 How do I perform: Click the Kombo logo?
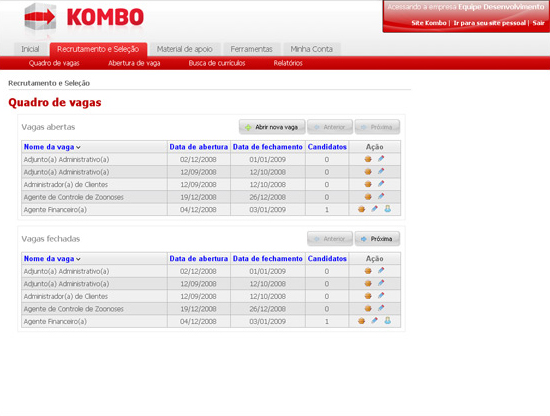pyautogui.click(x=84, y=18)
